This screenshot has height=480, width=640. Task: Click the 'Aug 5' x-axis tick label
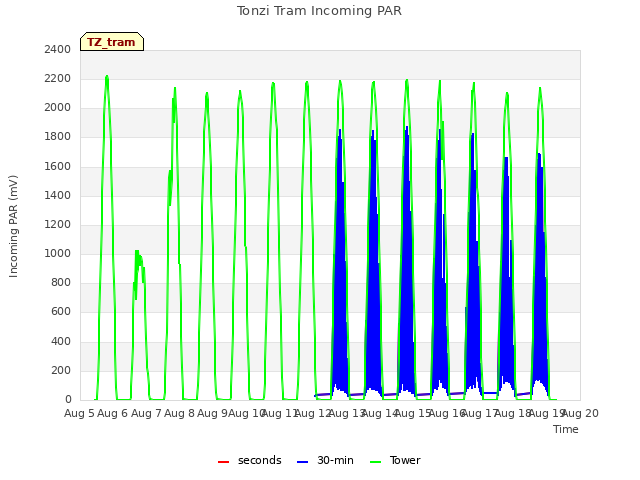(x=79, y=413)
